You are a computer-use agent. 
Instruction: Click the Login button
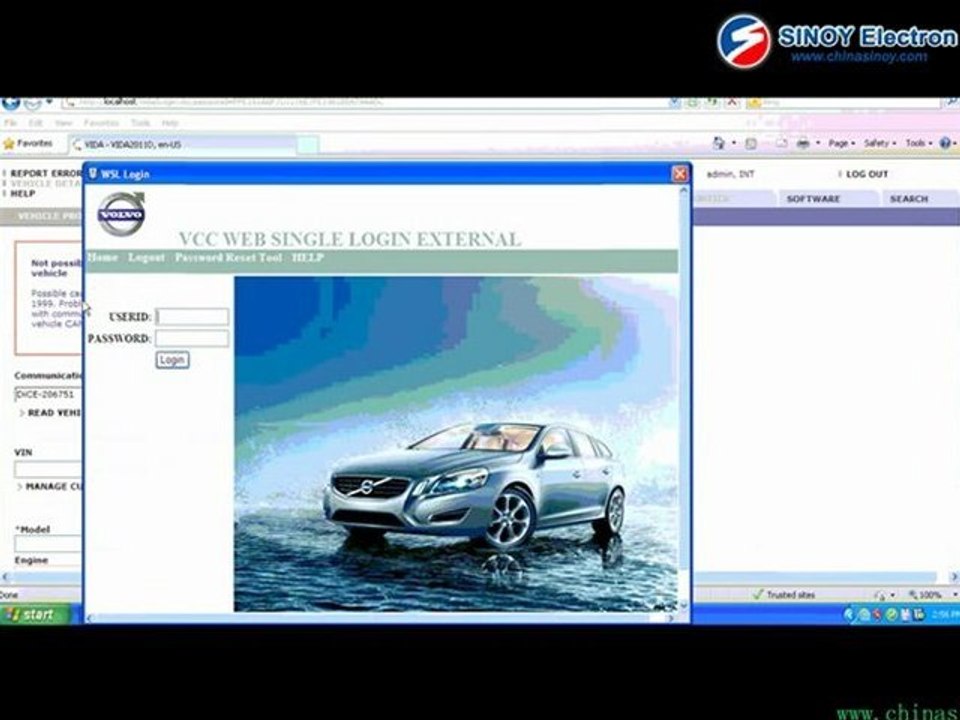pos(172,360)
